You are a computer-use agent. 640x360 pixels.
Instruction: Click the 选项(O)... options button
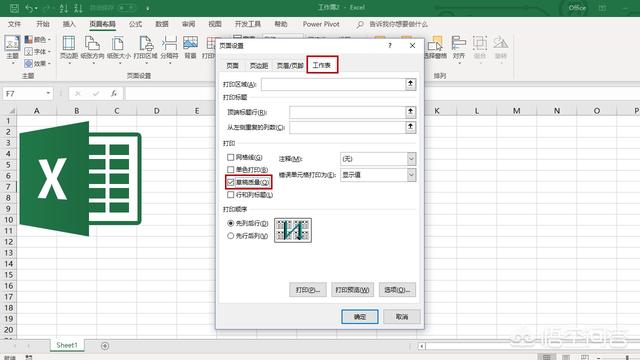click(397, 290)
